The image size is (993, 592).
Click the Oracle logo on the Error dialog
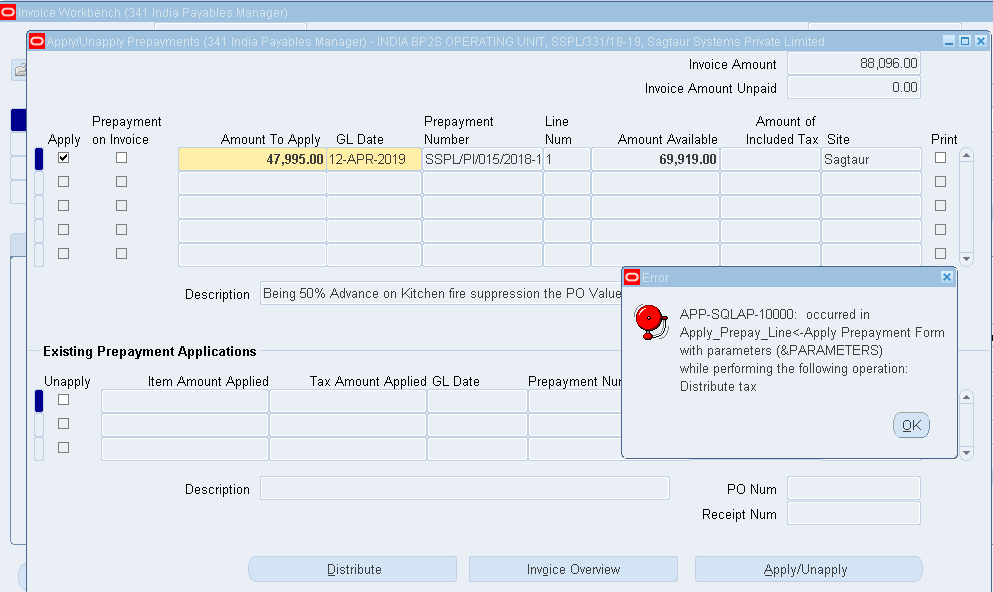(x=634, y=277)
